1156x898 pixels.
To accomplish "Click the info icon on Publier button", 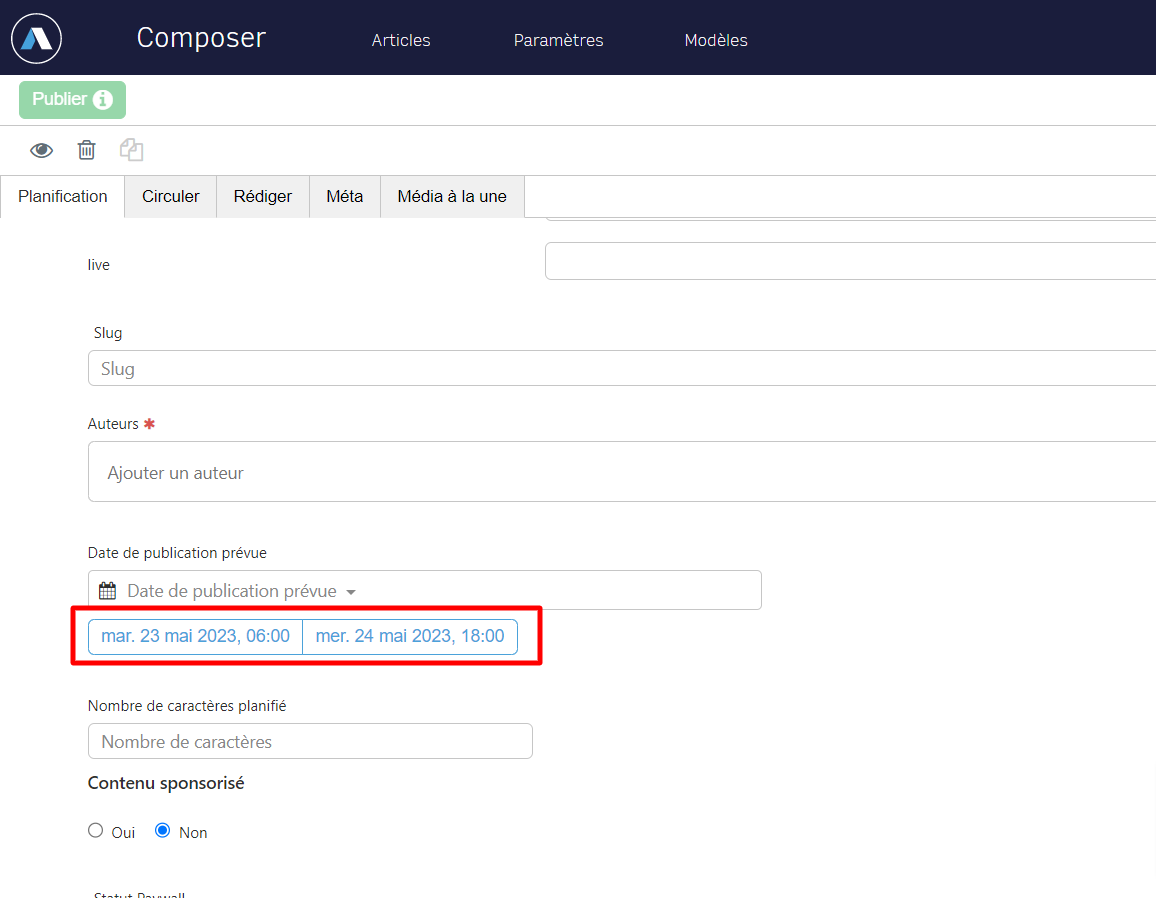I will pyautogui.click(x=102, y=100).
